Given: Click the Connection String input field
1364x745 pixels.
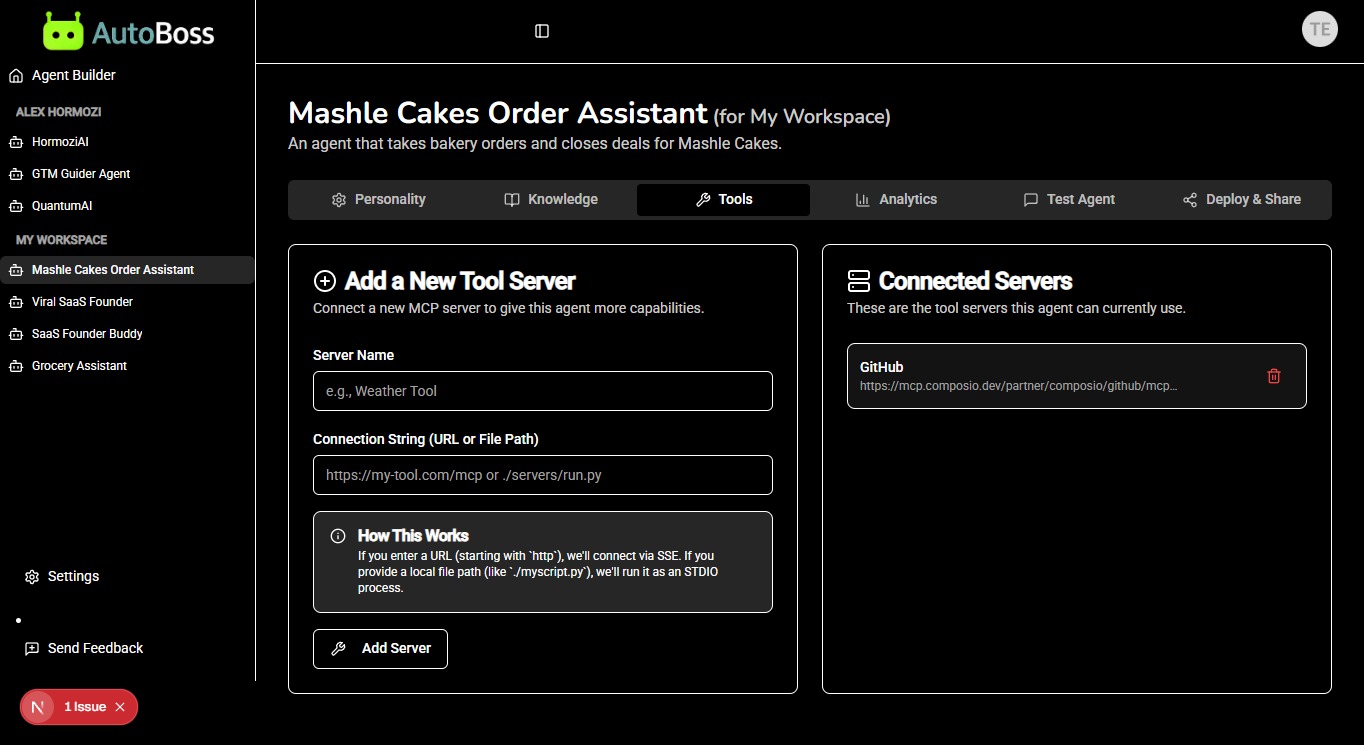Looking at the screenshot, I should click(x=542, y=475).
